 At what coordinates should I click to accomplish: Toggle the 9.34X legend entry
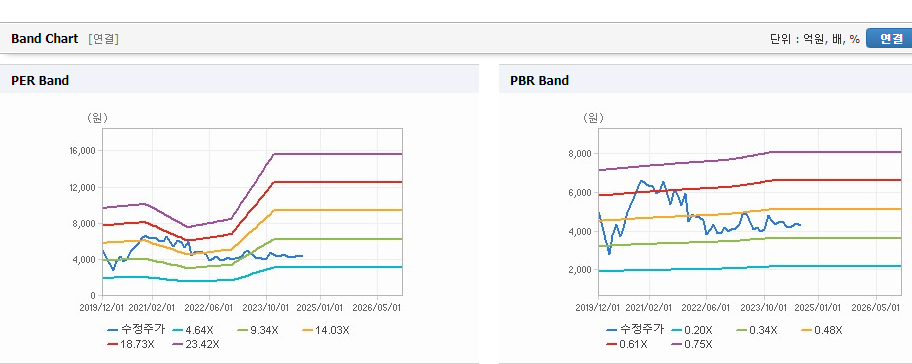258,330
